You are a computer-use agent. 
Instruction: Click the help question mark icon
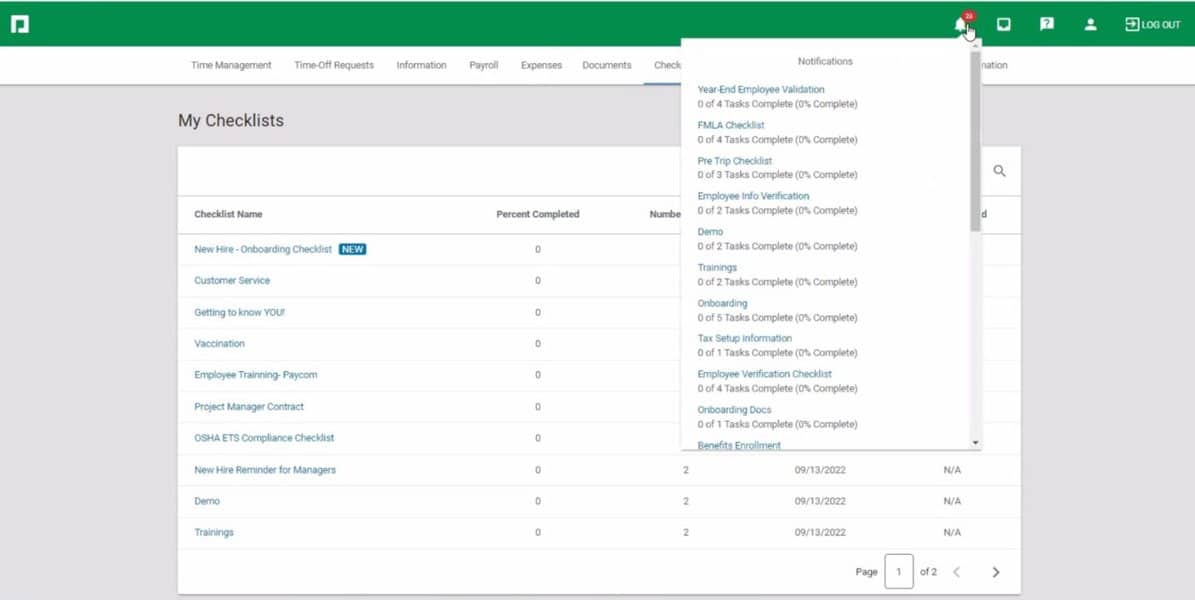1046,23
